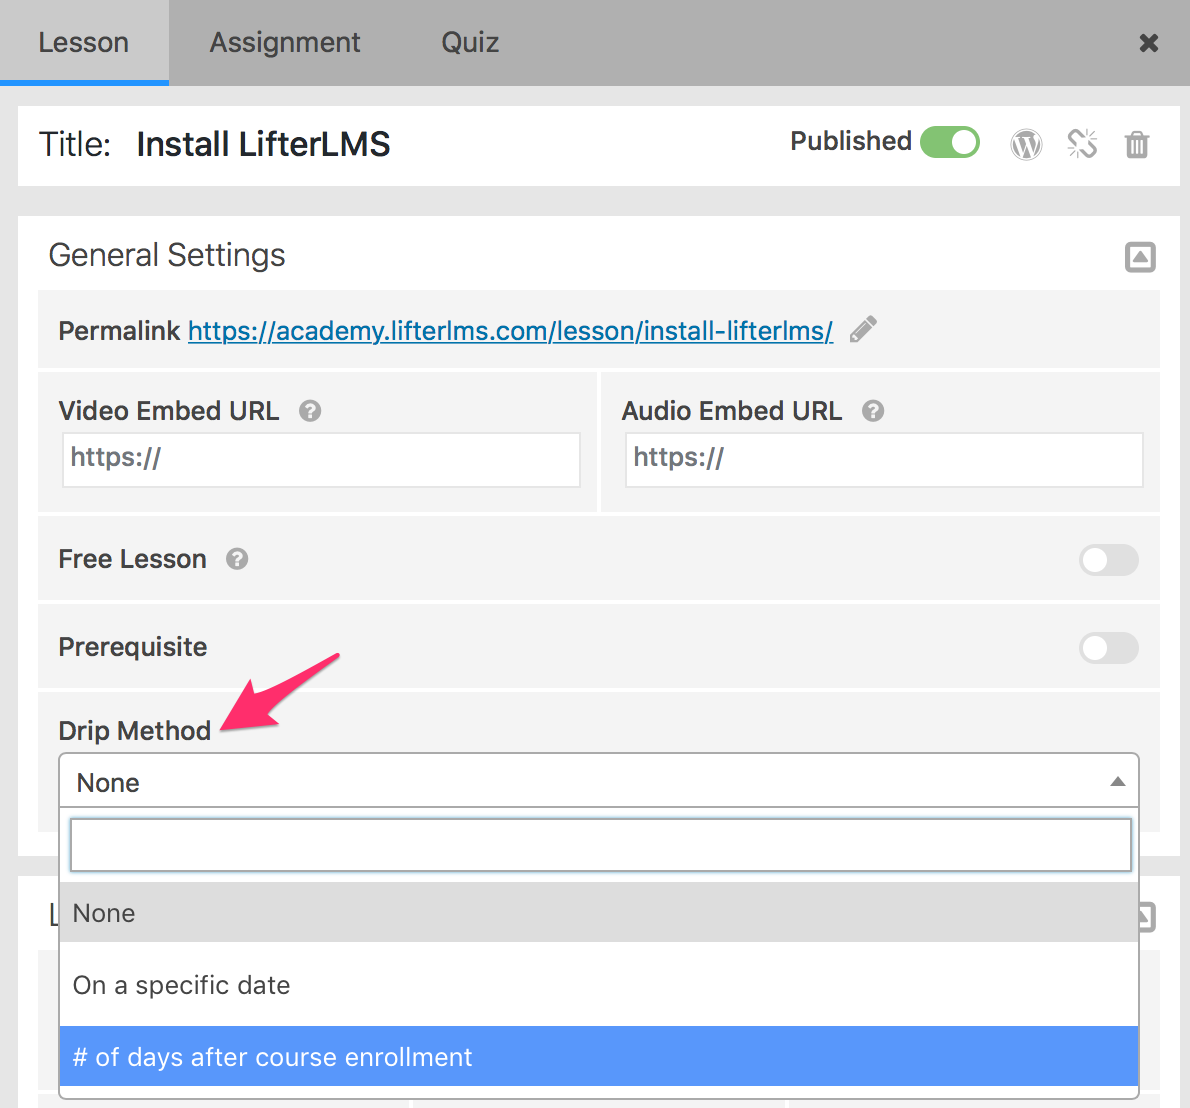The height and width of the screenshot is (1108, 1190).
Task: Enable the Prerequisite toggle
Action: coord(1108,648)
